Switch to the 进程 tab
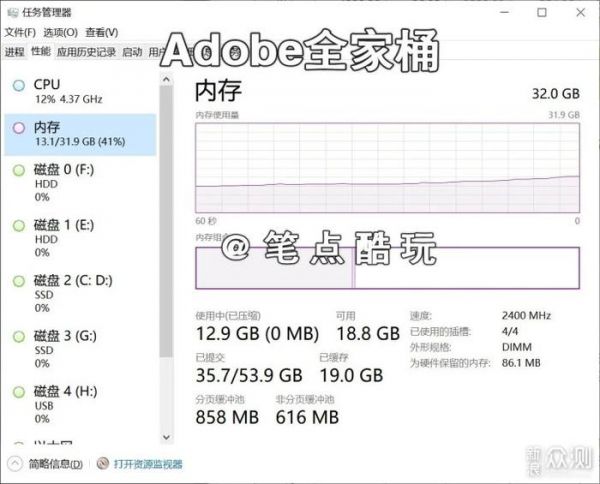This screenshot has height=484, width=600. pos(14,52)
